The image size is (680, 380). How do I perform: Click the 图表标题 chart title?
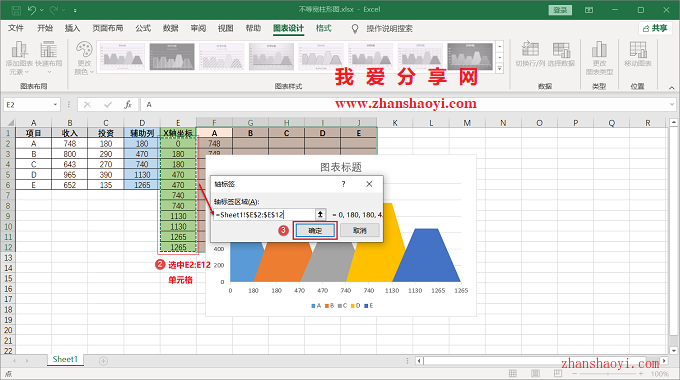point(341,167)
